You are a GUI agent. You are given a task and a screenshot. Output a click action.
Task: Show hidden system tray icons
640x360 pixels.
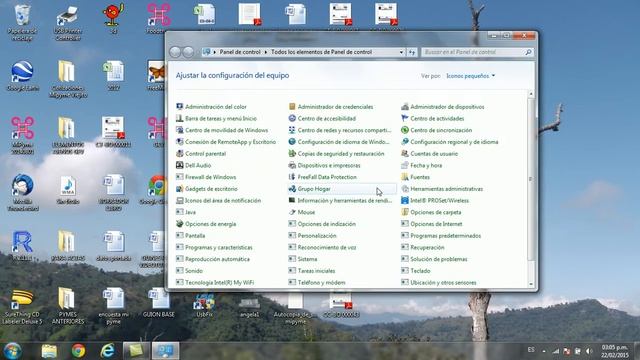(x=544, y=351)
